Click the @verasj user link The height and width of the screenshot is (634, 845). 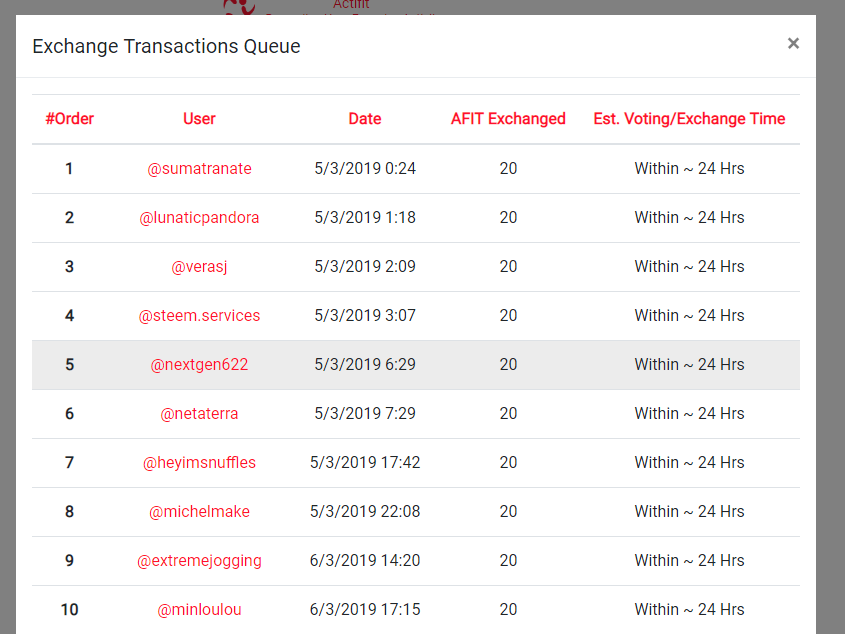tap(199, 267)
